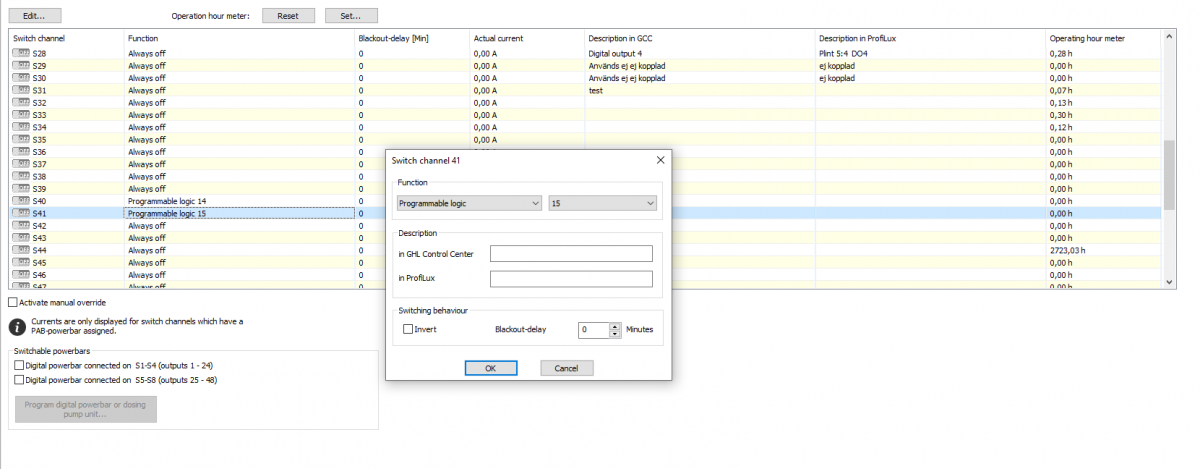Click the OFF icon for channel S39

(21, 189)
